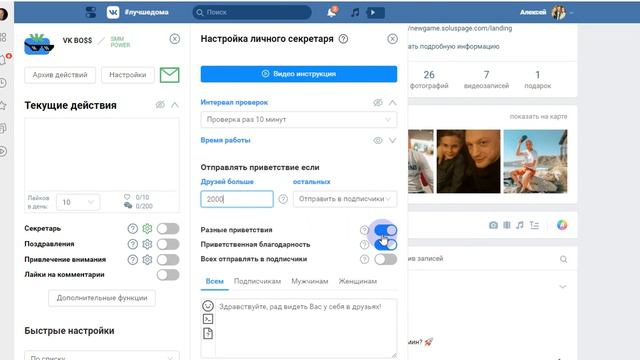
Task: Select the Мужчинам tab
Action: (310, 281)
